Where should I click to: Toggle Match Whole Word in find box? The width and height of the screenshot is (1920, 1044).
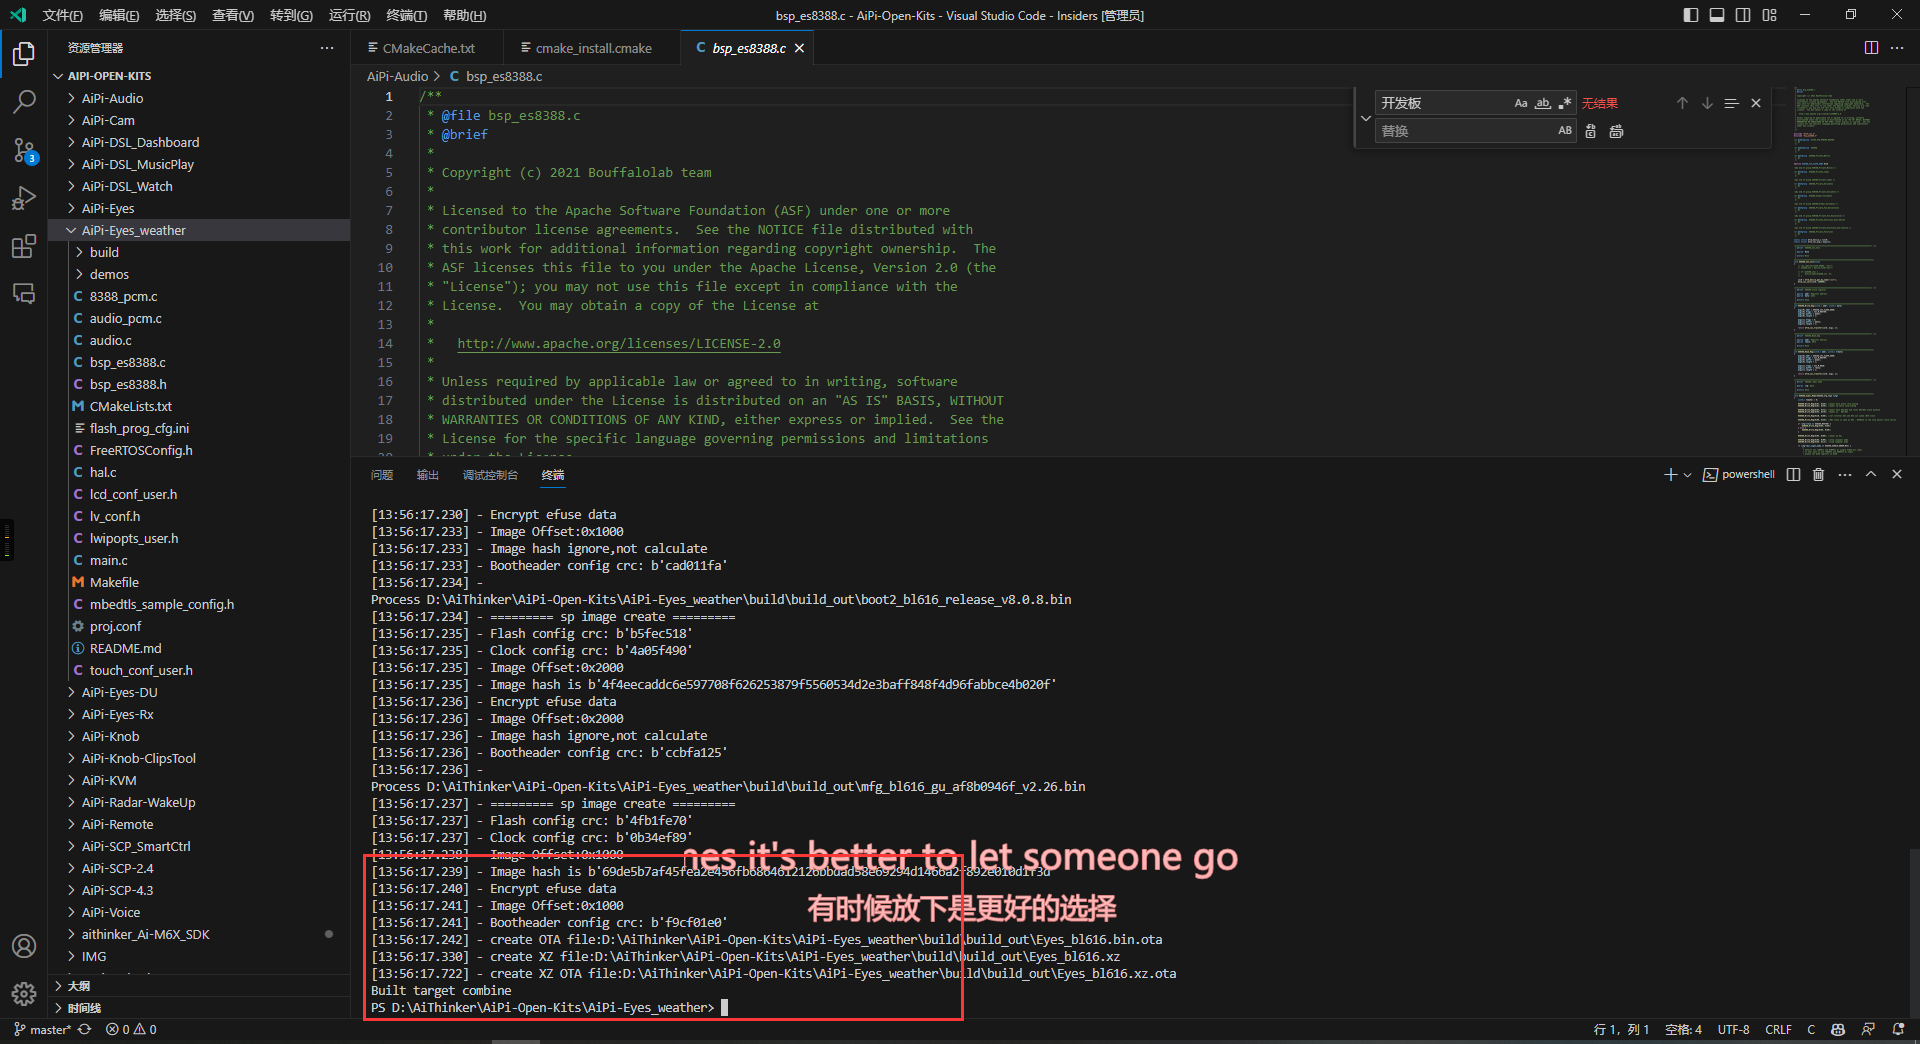pyautogui.click(x=1543, y=103)
